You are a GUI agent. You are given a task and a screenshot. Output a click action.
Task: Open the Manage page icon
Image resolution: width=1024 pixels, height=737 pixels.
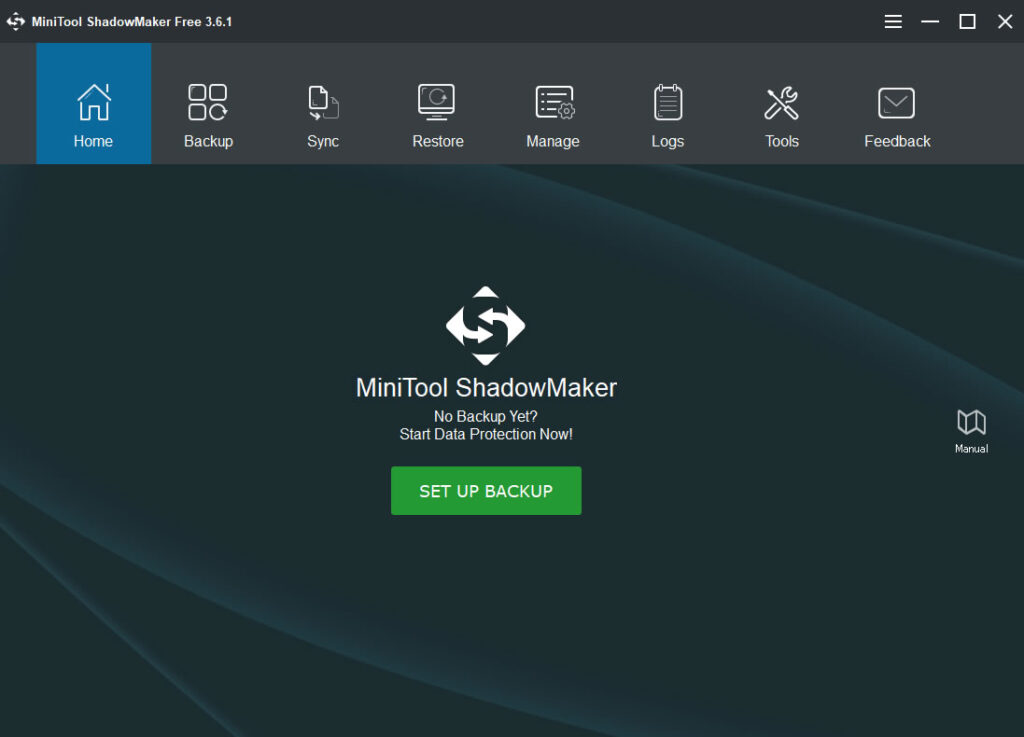coord(553,102)
